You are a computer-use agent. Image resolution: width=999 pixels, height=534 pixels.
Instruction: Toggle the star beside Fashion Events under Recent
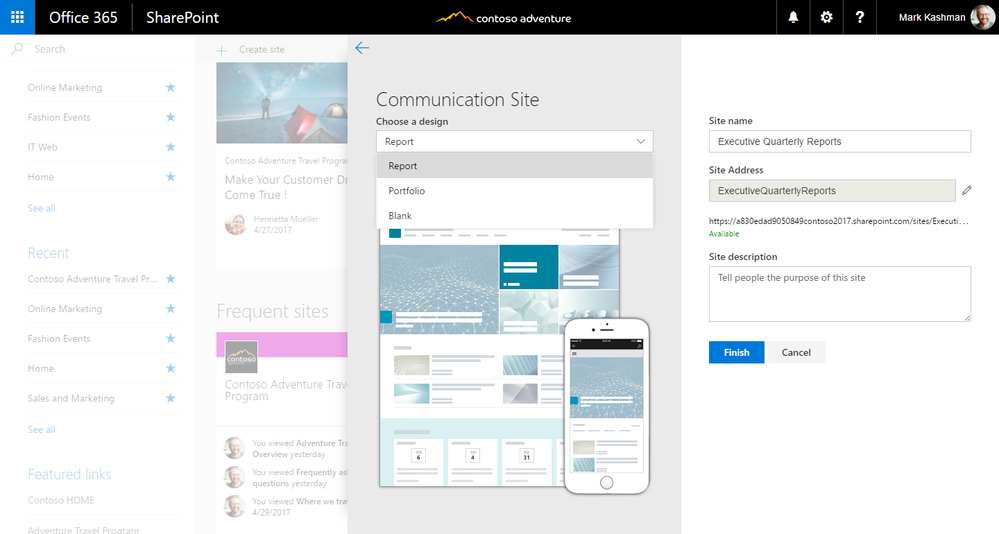(x=170, y=338)
